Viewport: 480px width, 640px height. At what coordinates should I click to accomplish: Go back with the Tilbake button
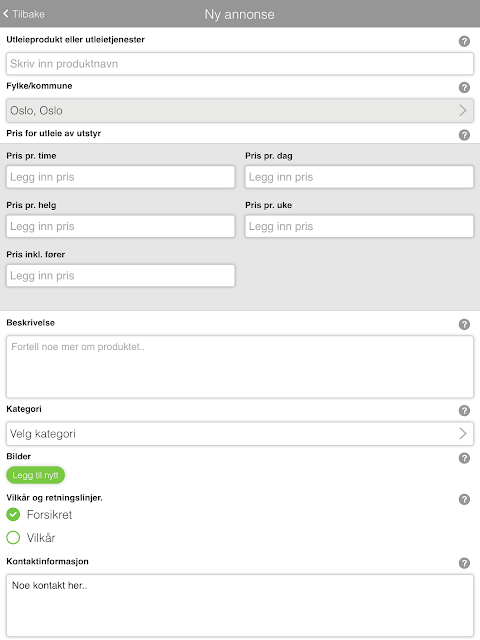(24, 14)
